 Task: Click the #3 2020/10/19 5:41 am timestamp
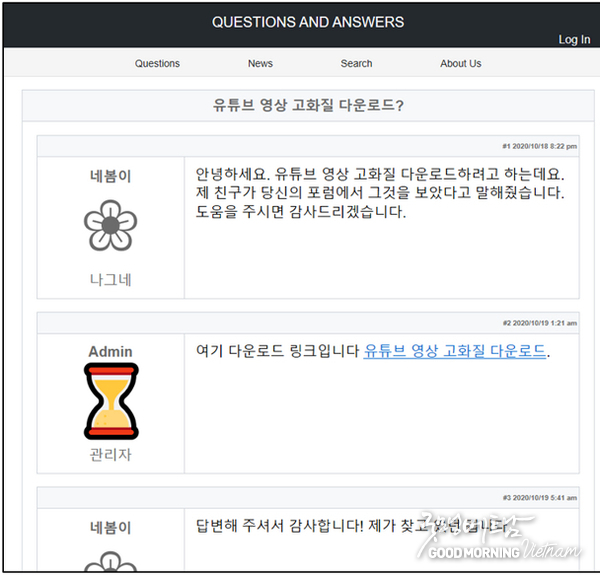point(540,498)
